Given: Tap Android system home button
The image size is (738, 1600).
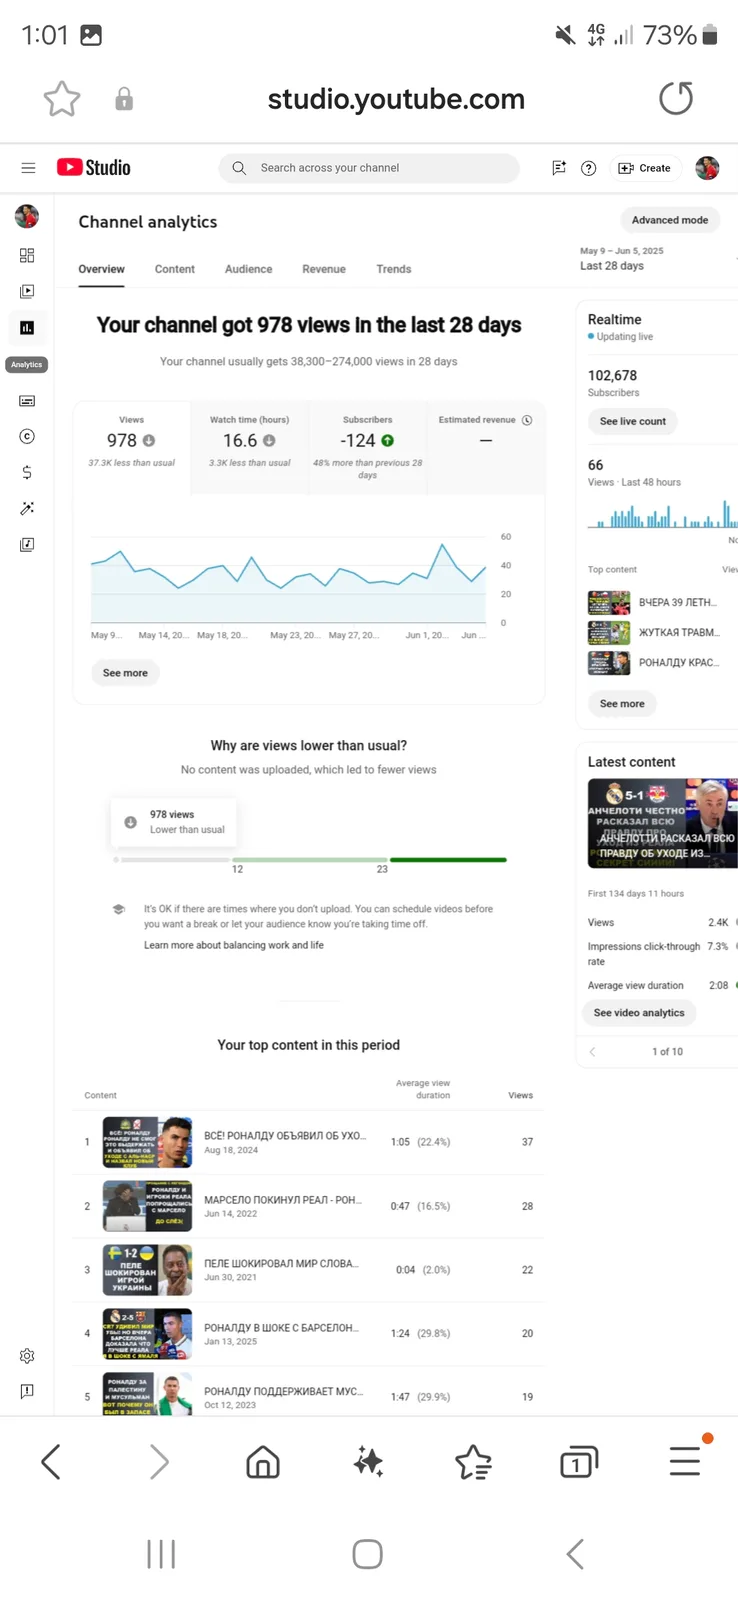Looking at the screenshot, I should (368, 1554).
